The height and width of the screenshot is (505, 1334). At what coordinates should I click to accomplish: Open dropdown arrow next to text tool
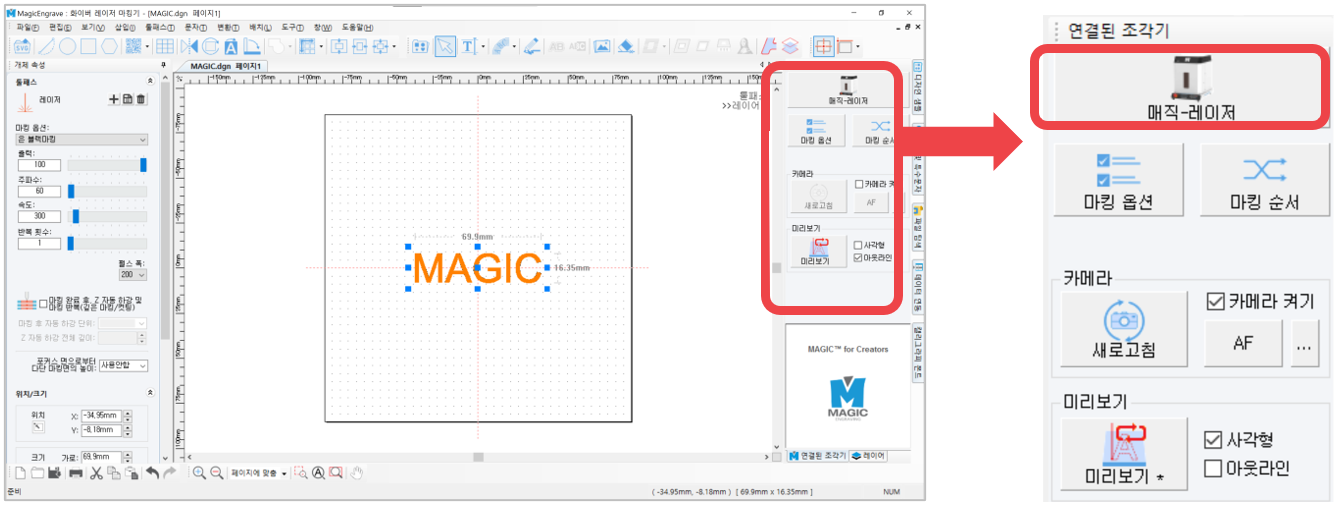483,47
